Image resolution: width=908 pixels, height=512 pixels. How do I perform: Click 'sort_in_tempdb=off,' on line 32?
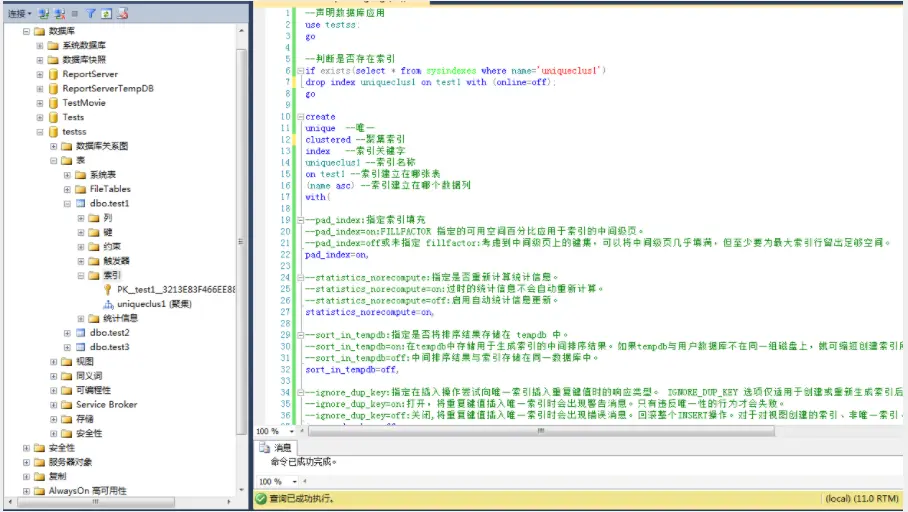tap(352, 370)
